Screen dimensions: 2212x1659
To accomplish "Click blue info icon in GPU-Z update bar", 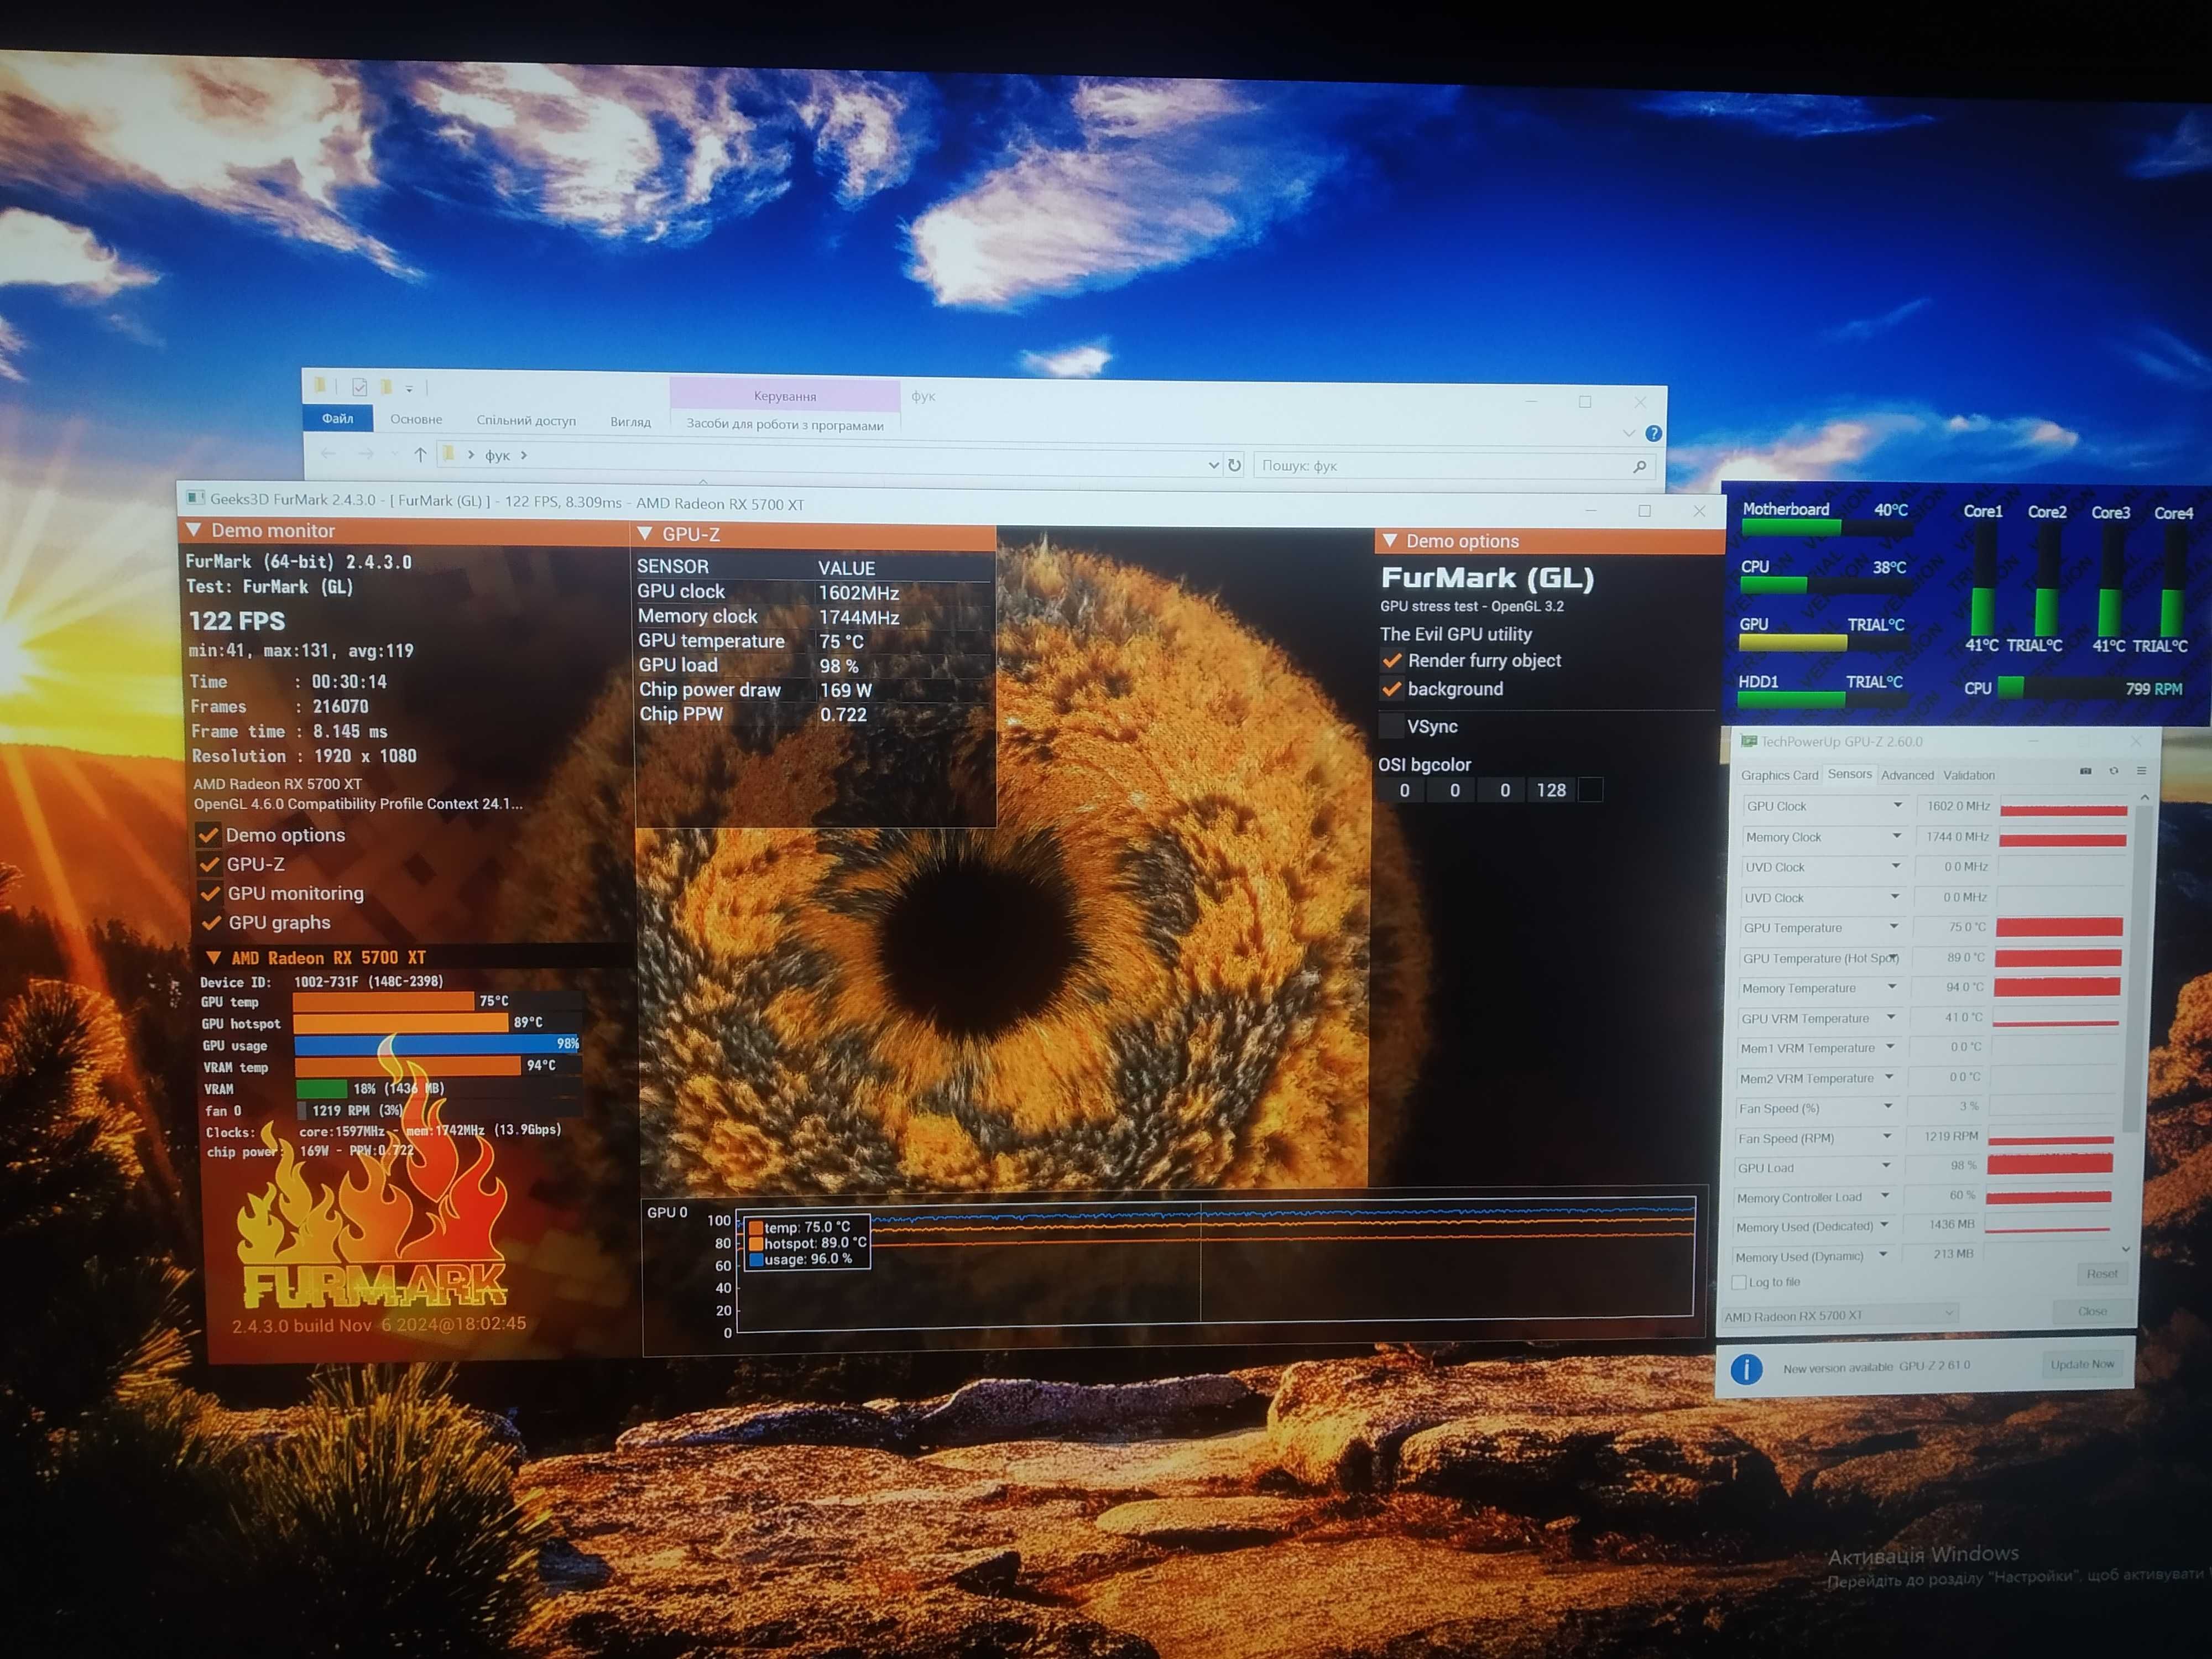I will pyautogui.click(x=1746, y=1369).
